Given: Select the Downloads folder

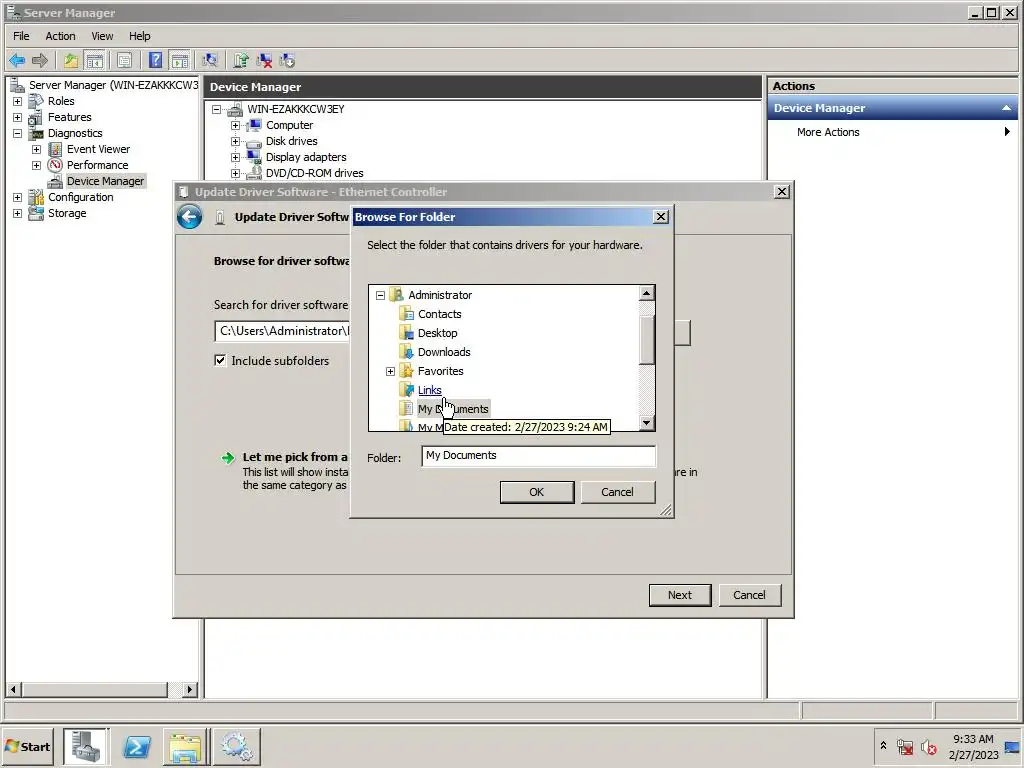Looking at the screenshot, I should tap(444, 352).
